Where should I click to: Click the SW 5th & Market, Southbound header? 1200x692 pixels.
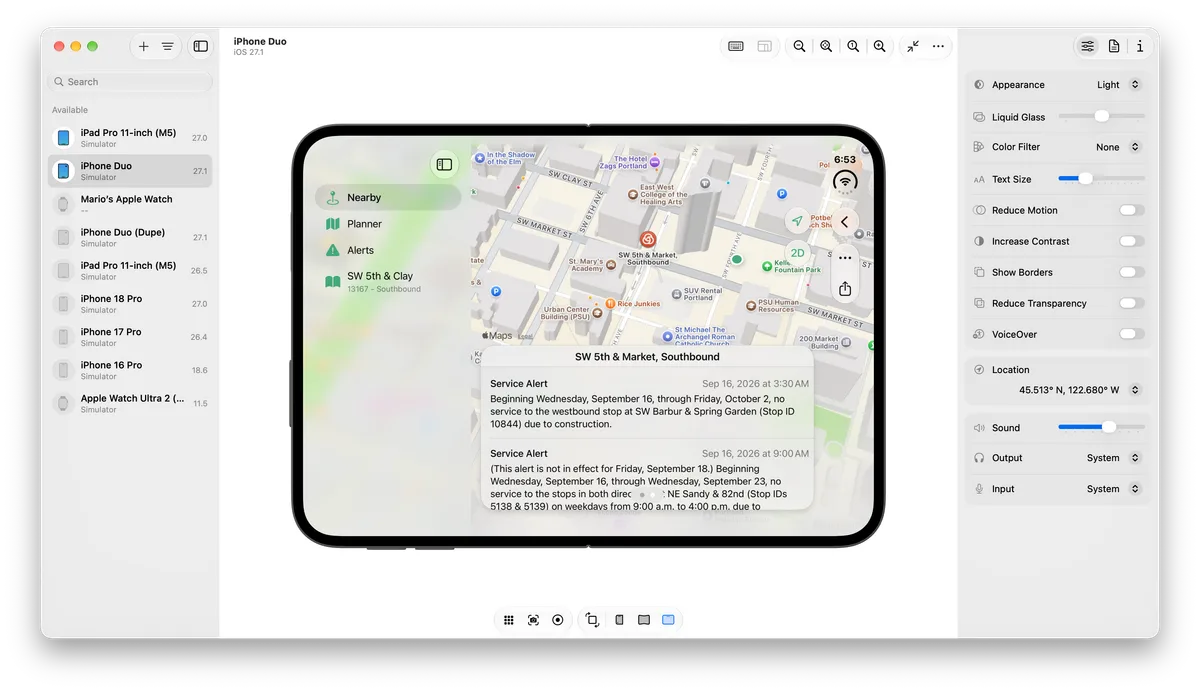click(x=647, y=357)
